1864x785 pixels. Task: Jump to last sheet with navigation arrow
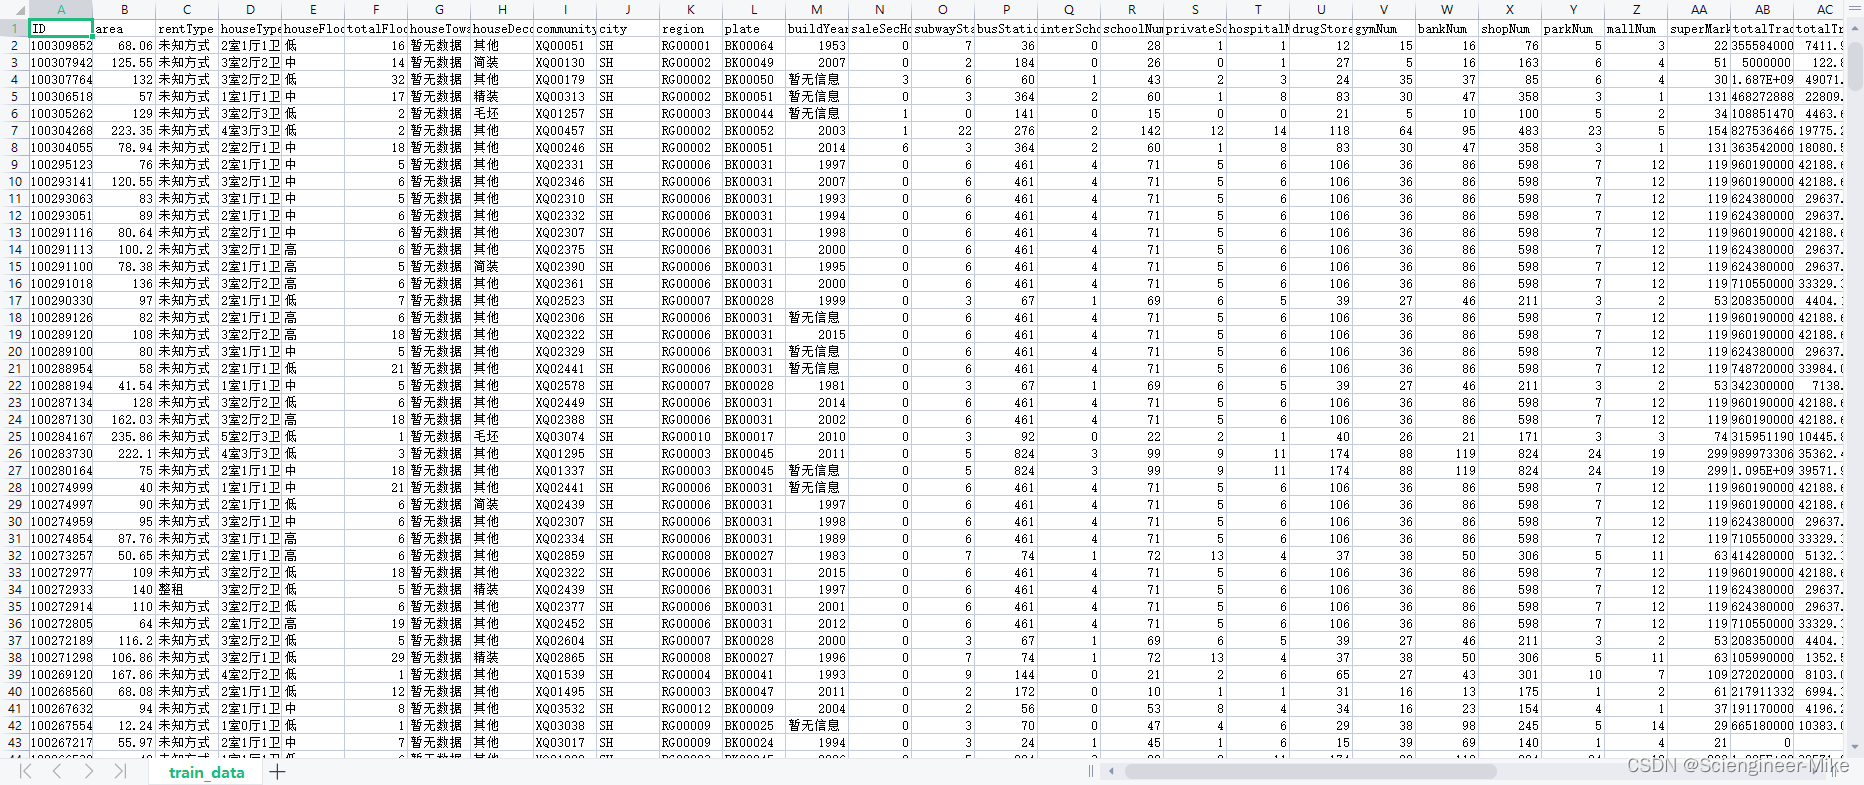click(x=120, y=771)
